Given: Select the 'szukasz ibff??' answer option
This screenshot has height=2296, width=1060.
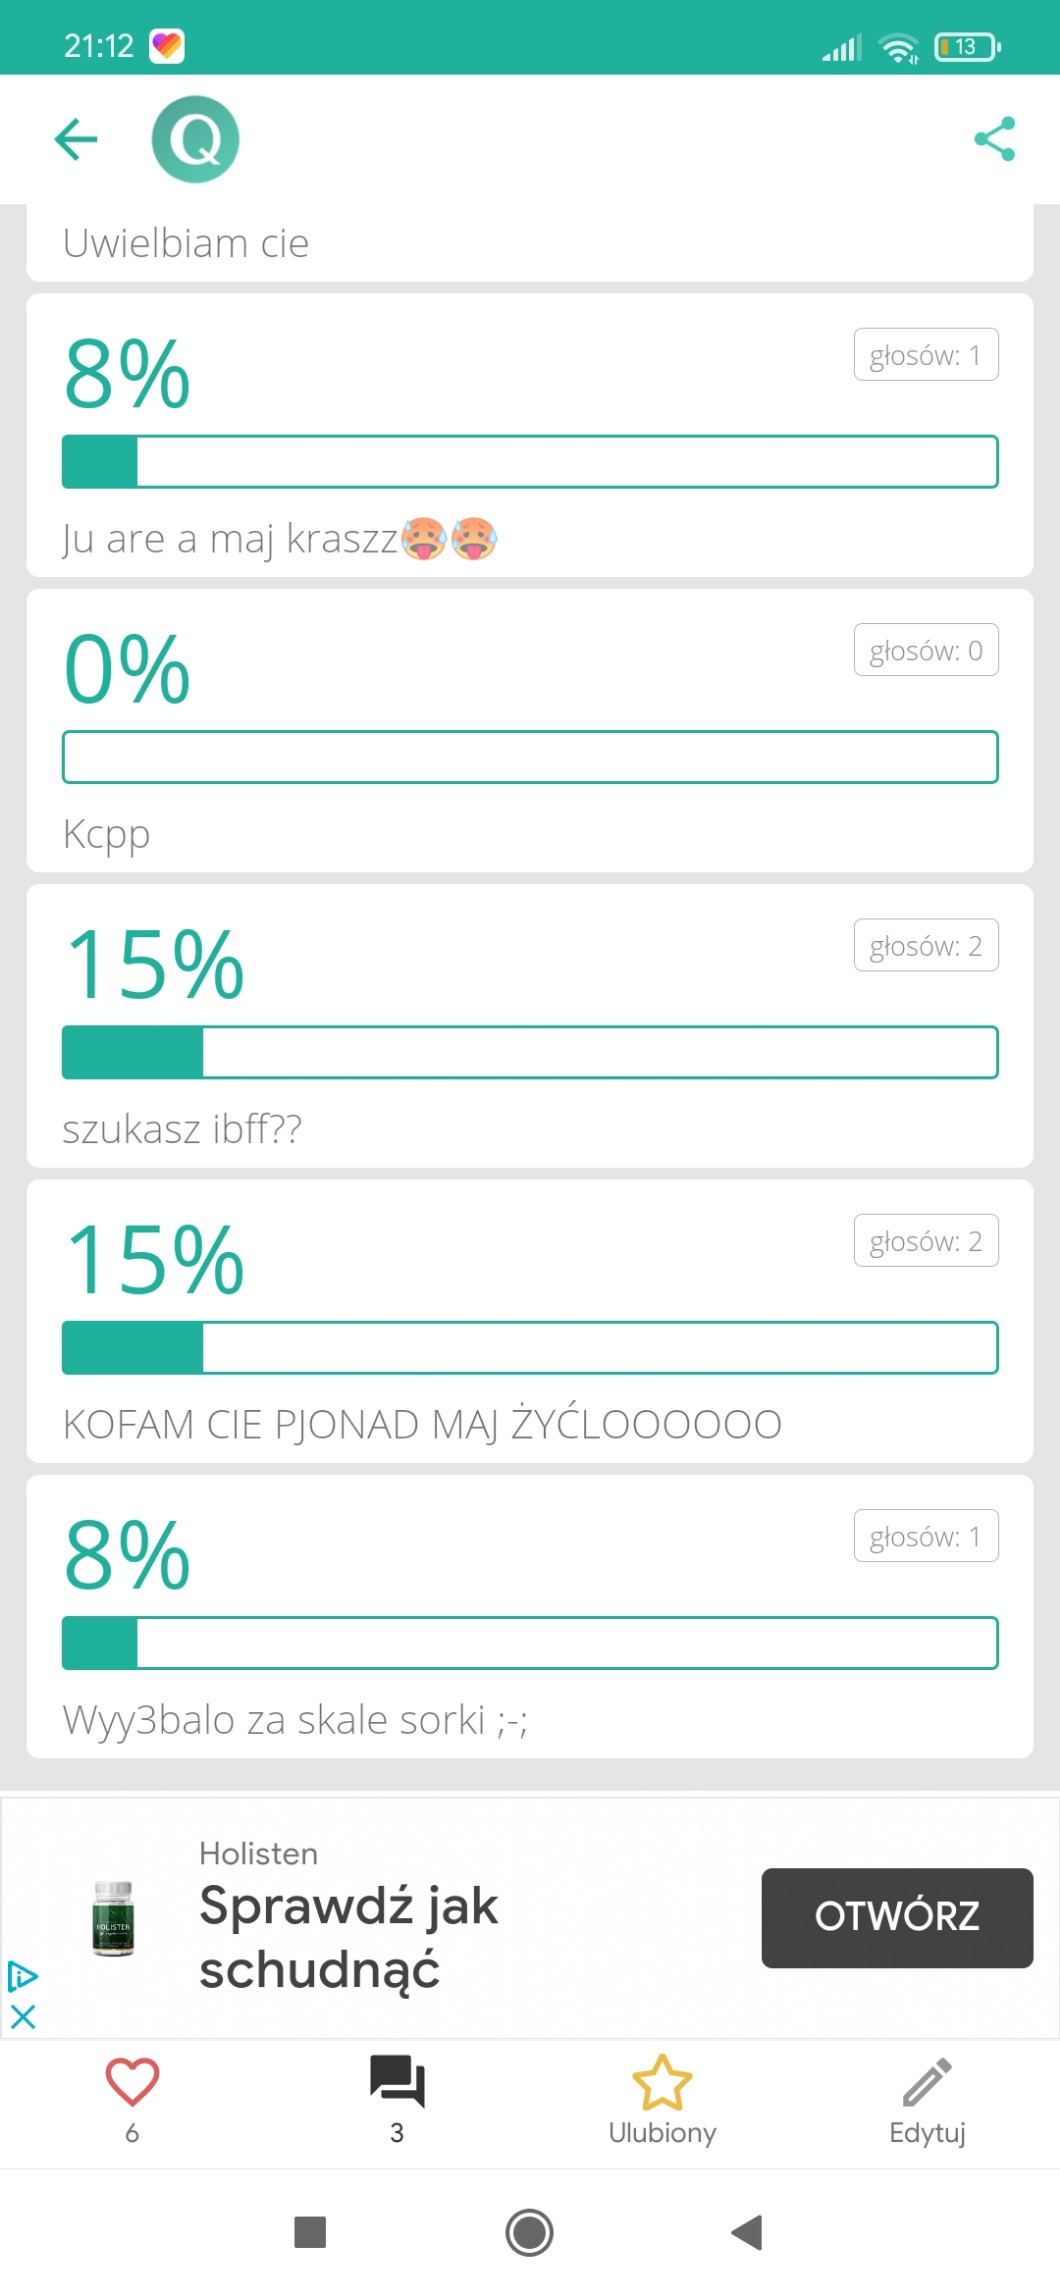Looking at the screenshot, I should (182, 1129).
